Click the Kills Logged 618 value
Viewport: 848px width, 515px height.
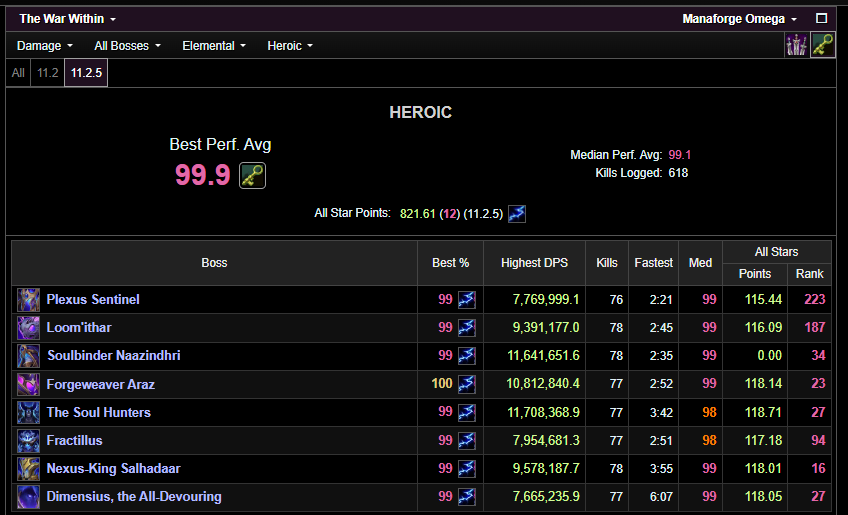click(x=678, y=173)
